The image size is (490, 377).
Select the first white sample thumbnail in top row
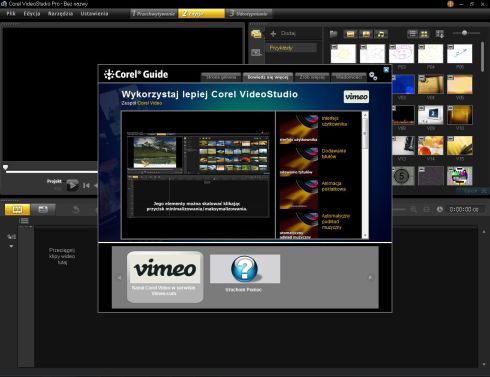[343, 53]
